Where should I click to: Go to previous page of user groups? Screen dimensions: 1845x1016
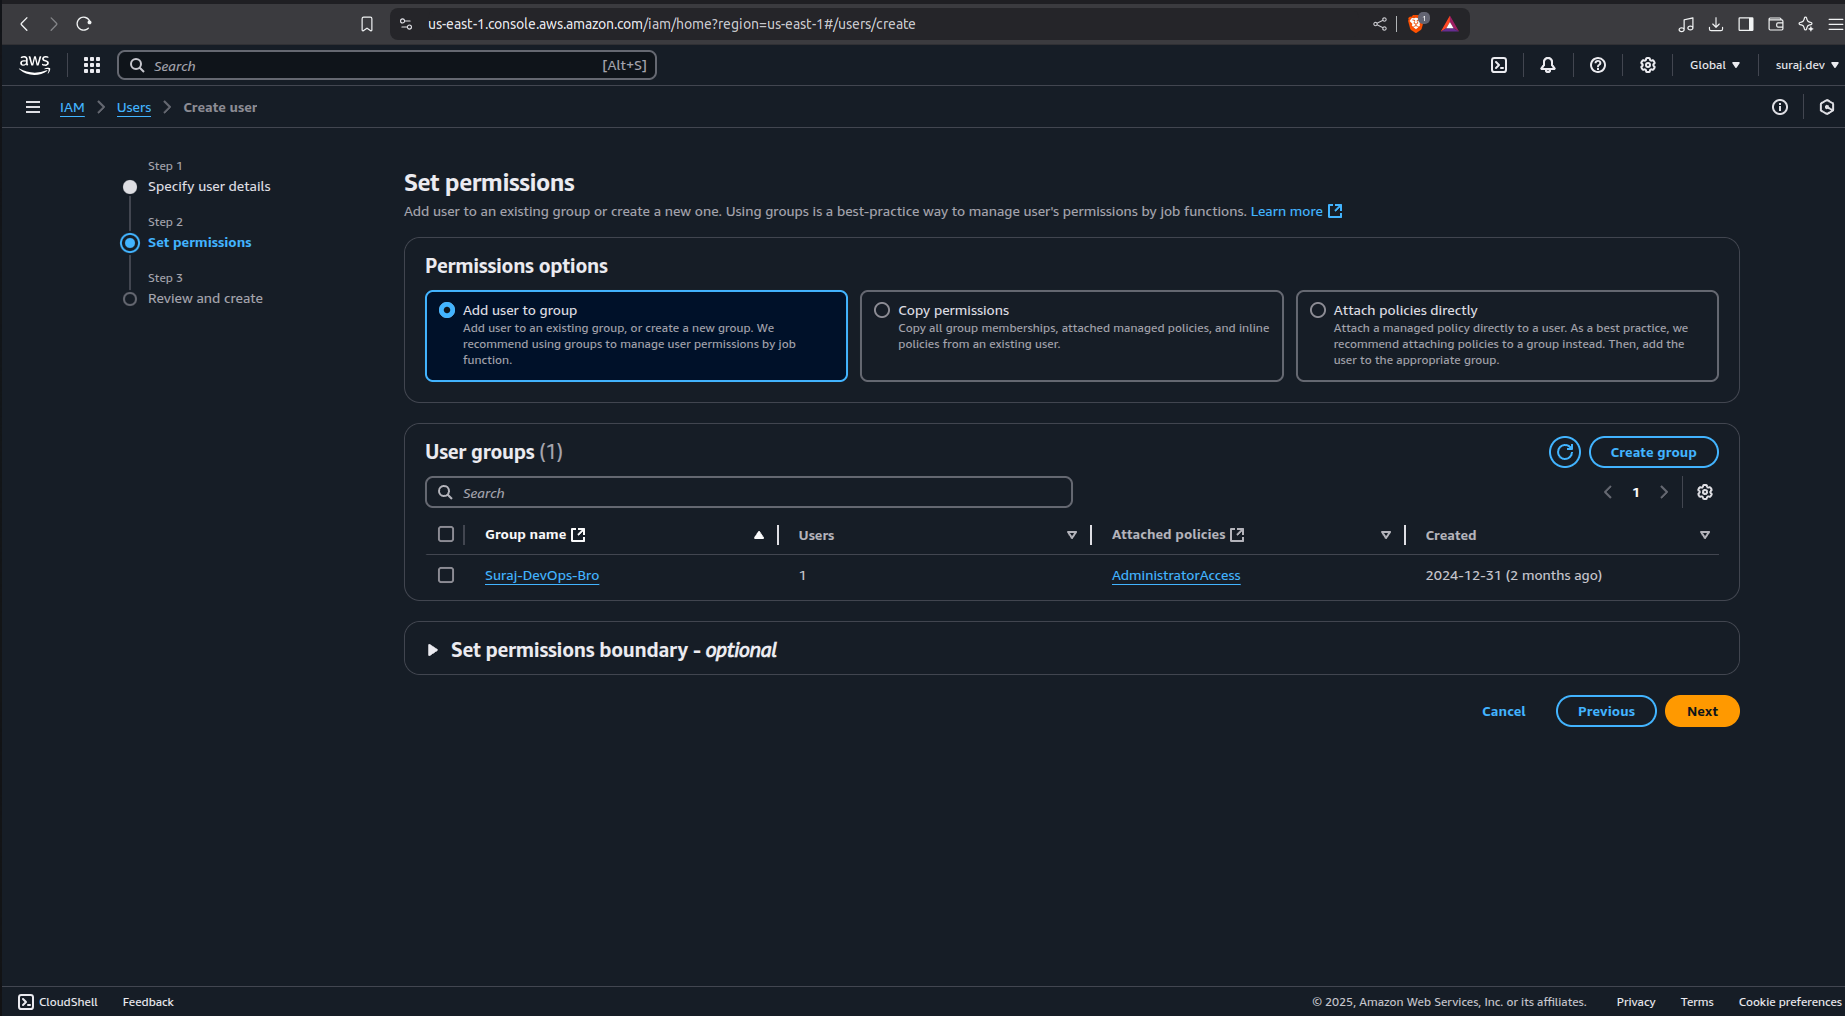coord(1608,492)
